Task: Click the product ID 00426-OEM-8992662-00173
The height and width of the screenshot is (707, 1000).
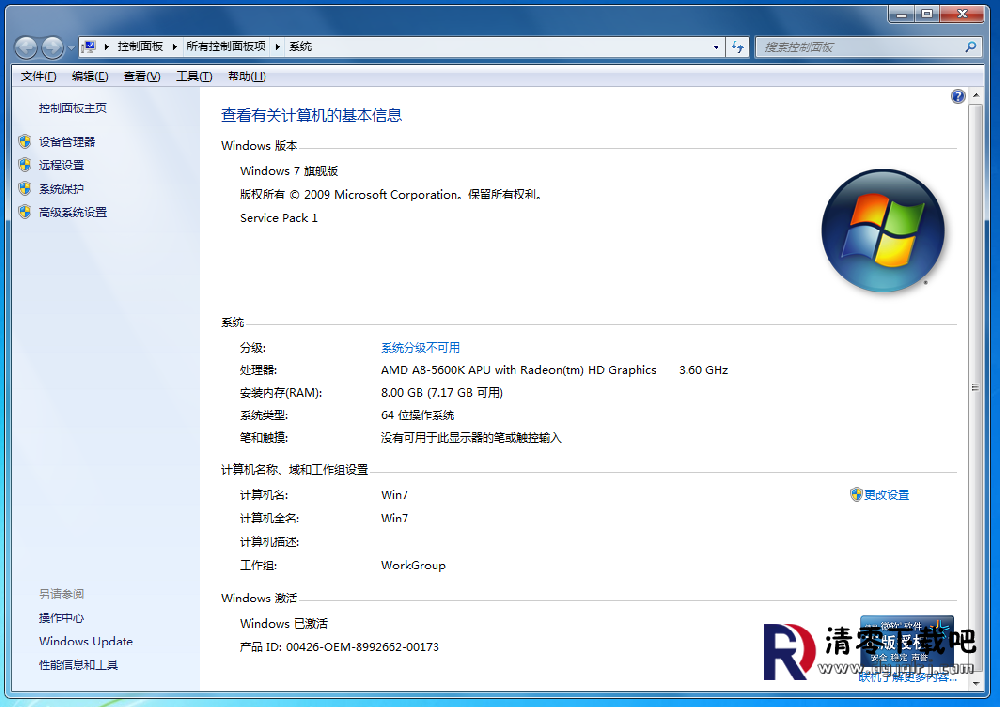Action: [x=362, y=647]
